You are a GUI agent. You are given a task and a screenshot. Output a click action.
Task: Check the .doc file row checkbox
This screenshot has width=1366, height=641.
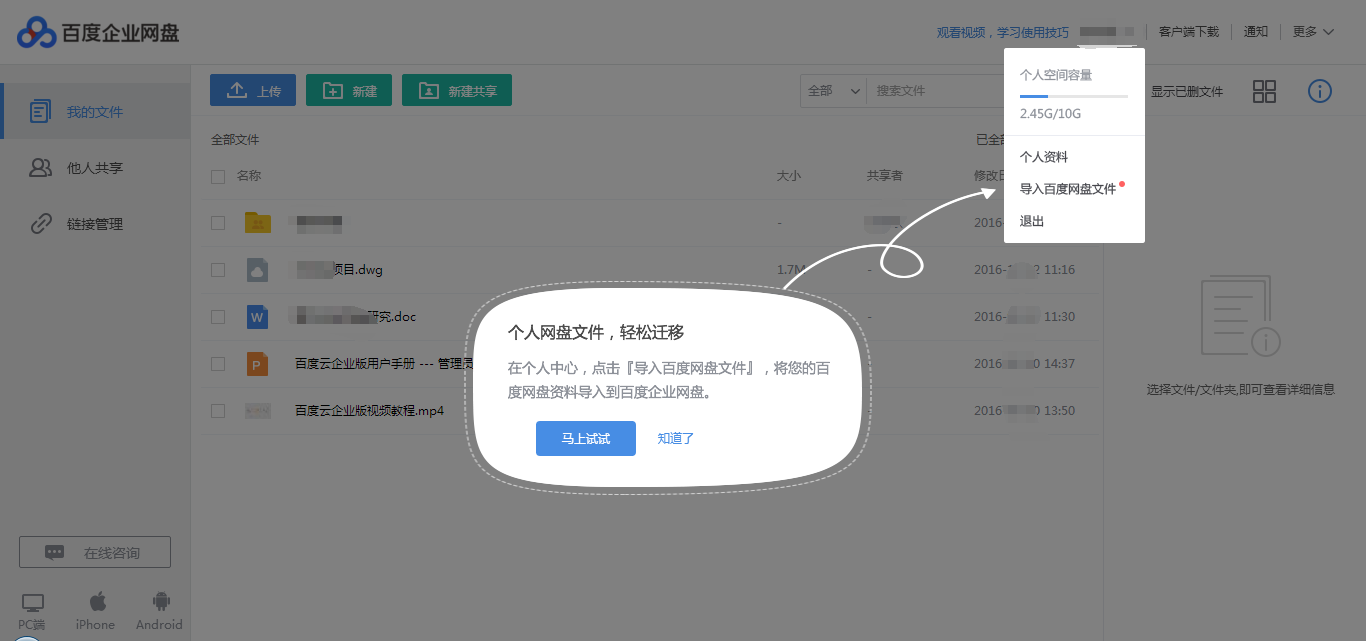click(218, 317)
